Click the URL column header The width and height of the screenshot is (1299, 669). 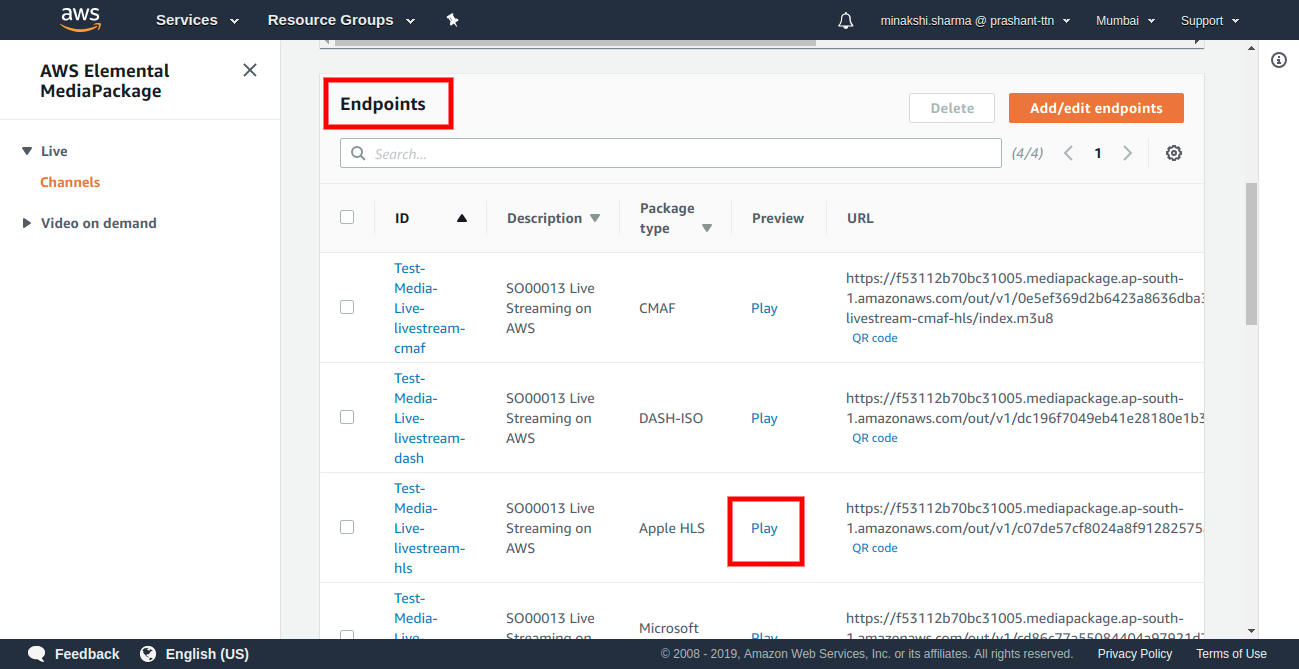(x=860, y=218)
